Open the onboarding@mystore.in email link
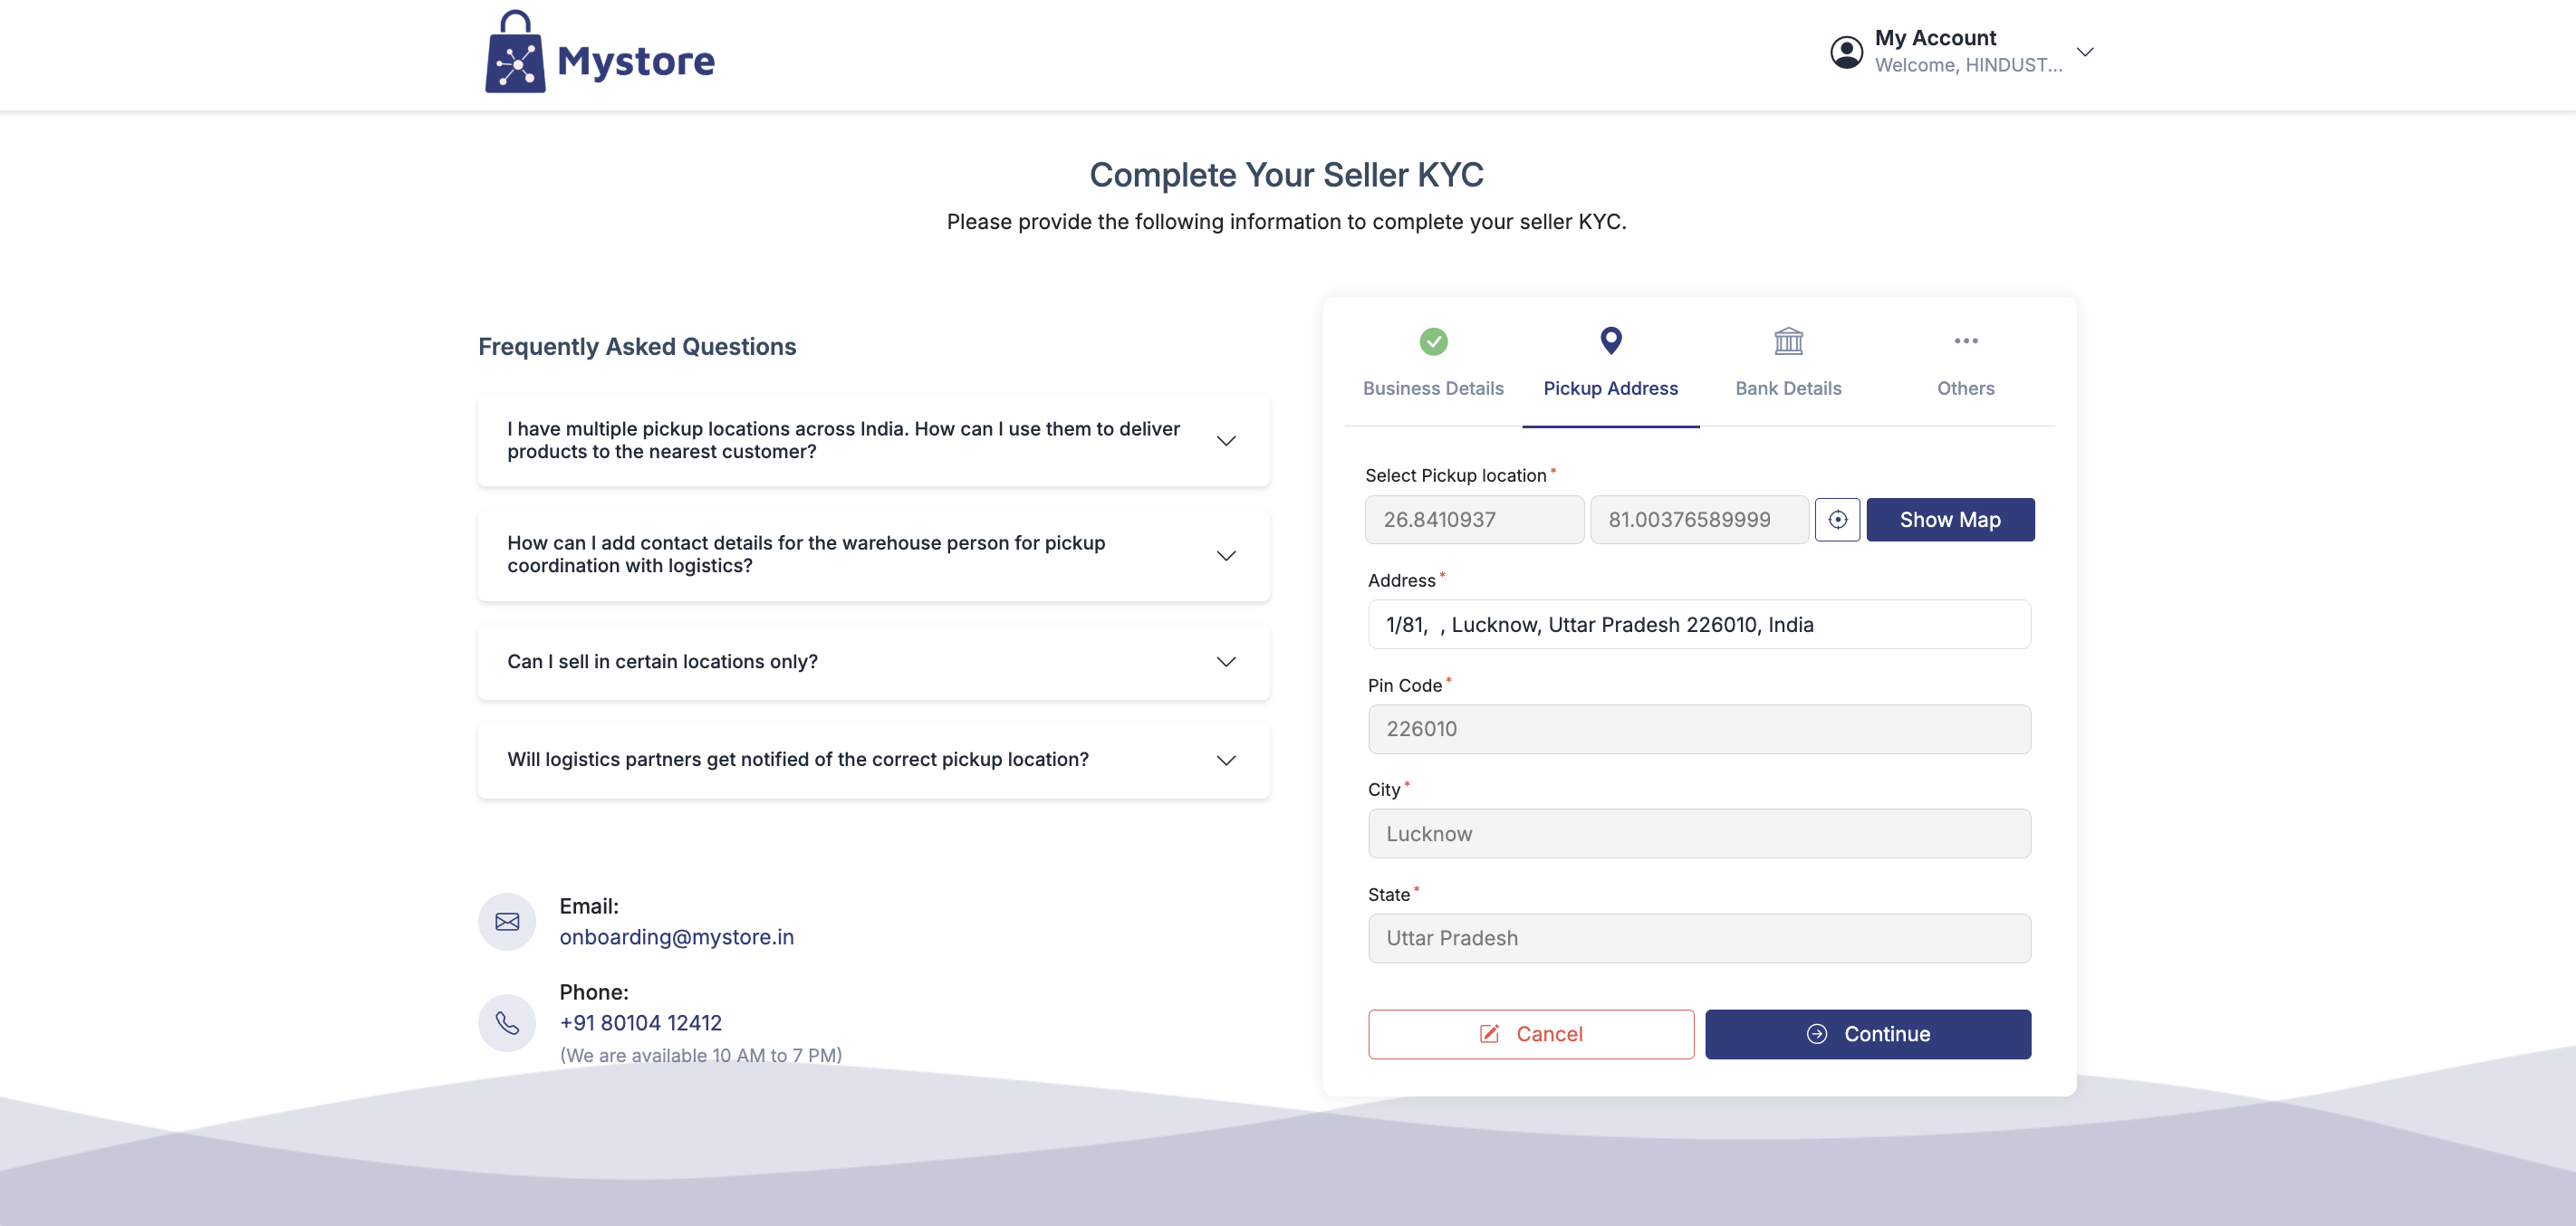This screenshot has width=2576, height=1226. (677, 937)
